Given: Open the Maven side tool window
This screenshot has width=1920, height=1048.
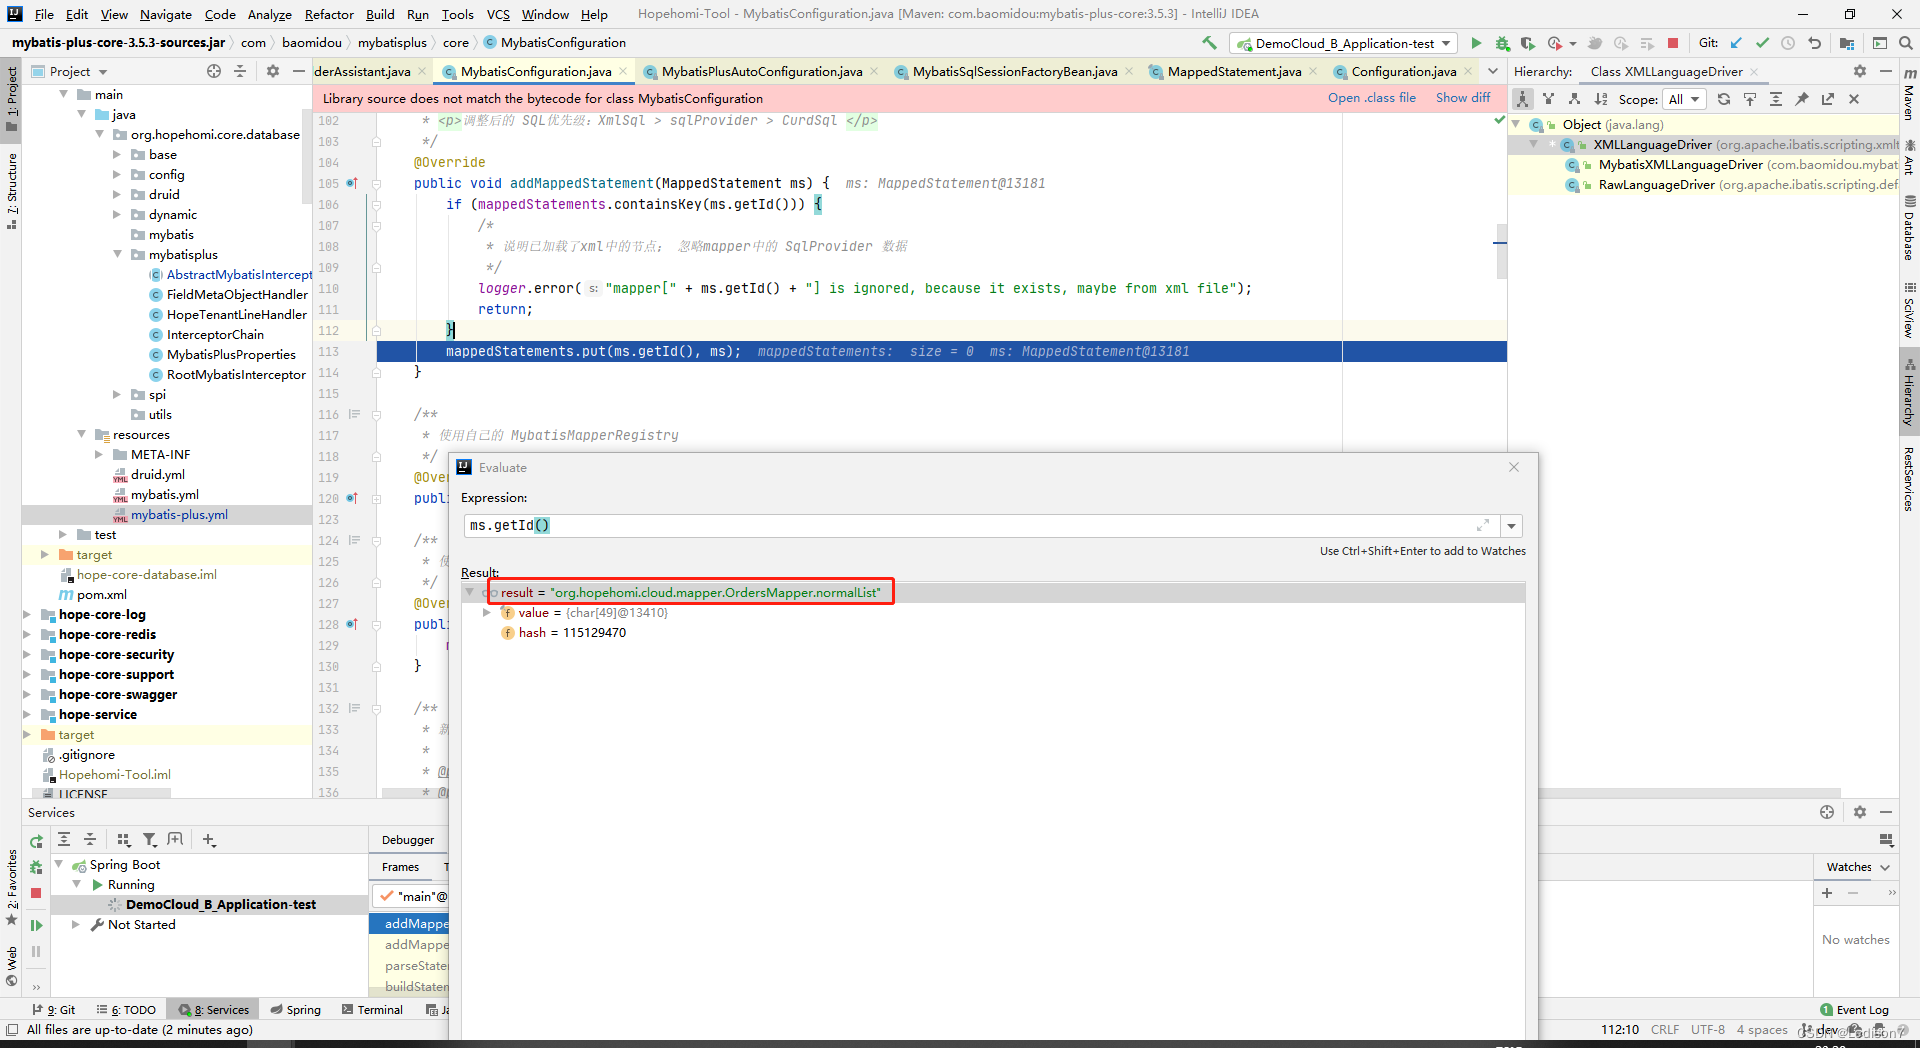Looking at the screenshot, I should (x=1909, y=94).
